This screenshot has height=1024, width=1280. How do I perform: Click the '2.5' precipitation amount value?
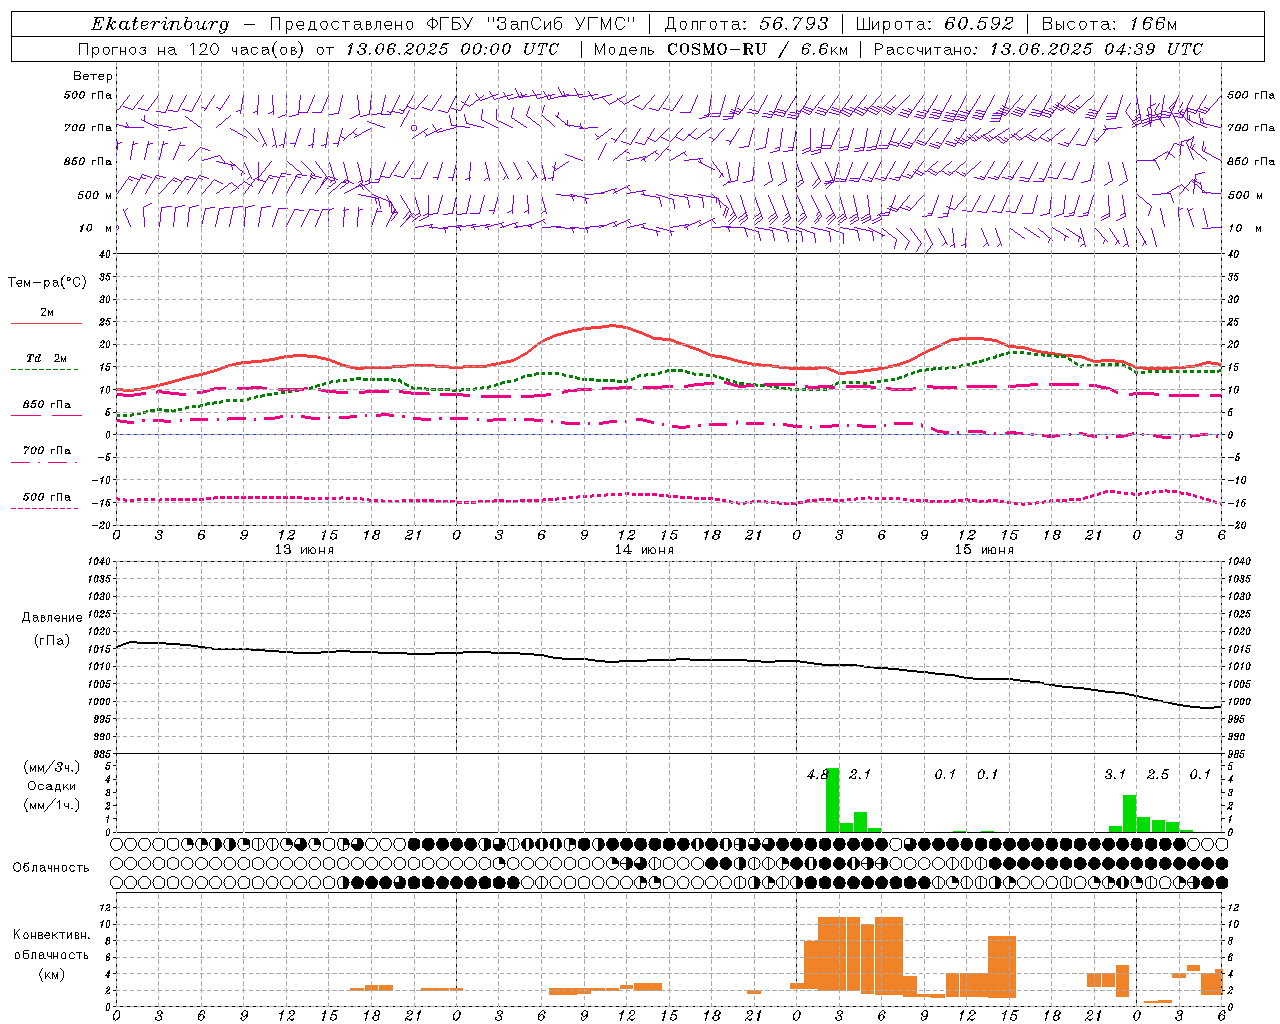[1158, 775]
